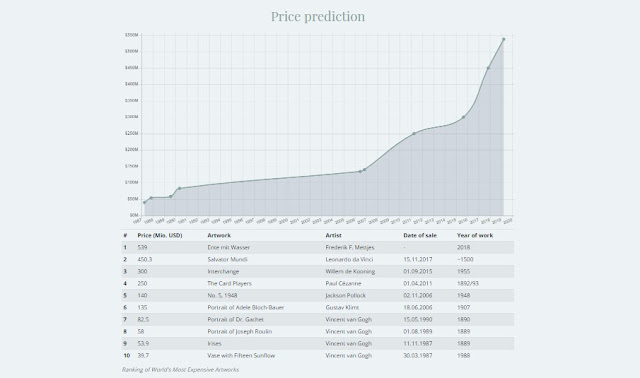Select the $82.5M Dr. Gachet data point
The height and width of the screenshot is (378, 640).
pos(180,188)
